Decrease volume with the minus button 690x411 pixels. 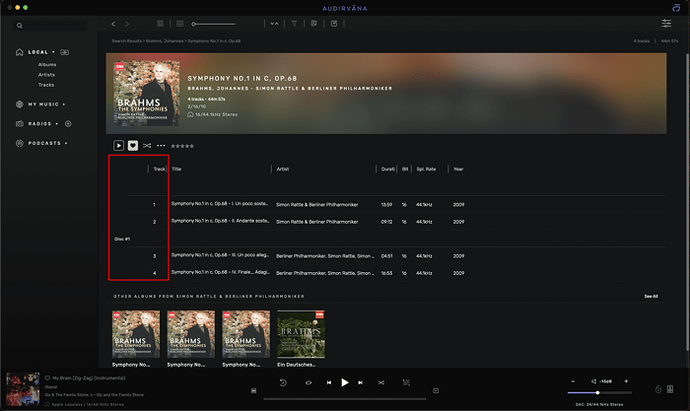(x=573, y=382)
